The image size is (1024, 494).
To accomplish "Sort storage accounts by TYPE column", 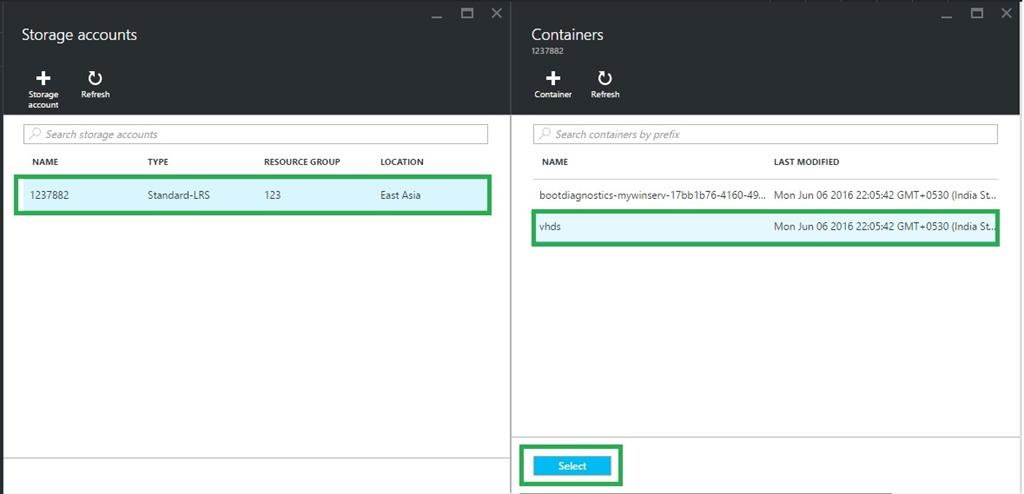I will 158,162.
